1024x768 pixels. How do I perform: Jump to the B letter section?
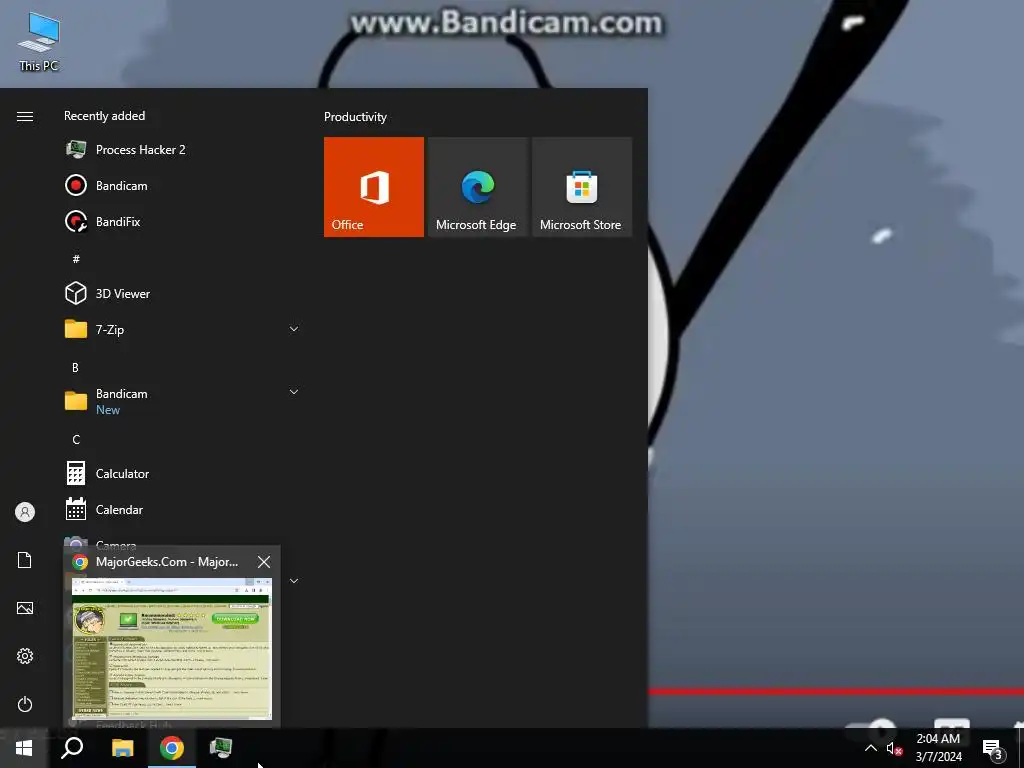click(x=75, y=368)
